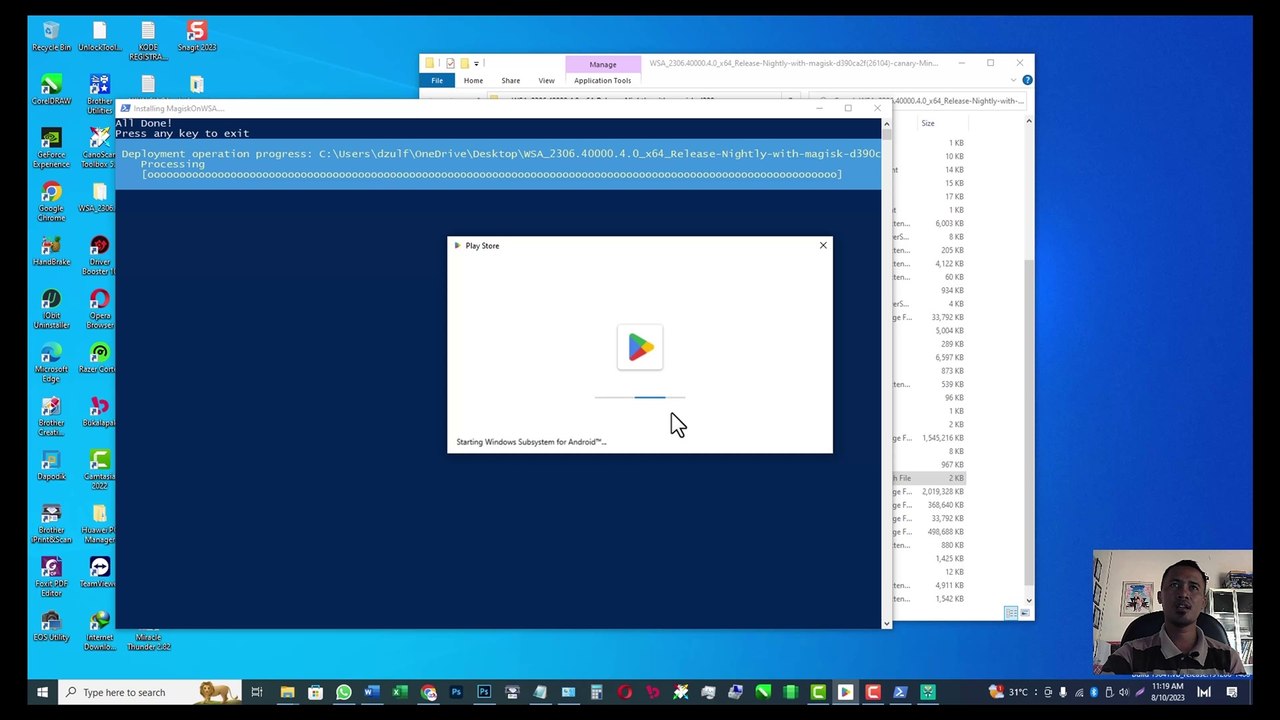Open the Miracle Thunder 2.82 desktop shortcut
The image size is (1280, 720).
point(148,640)
